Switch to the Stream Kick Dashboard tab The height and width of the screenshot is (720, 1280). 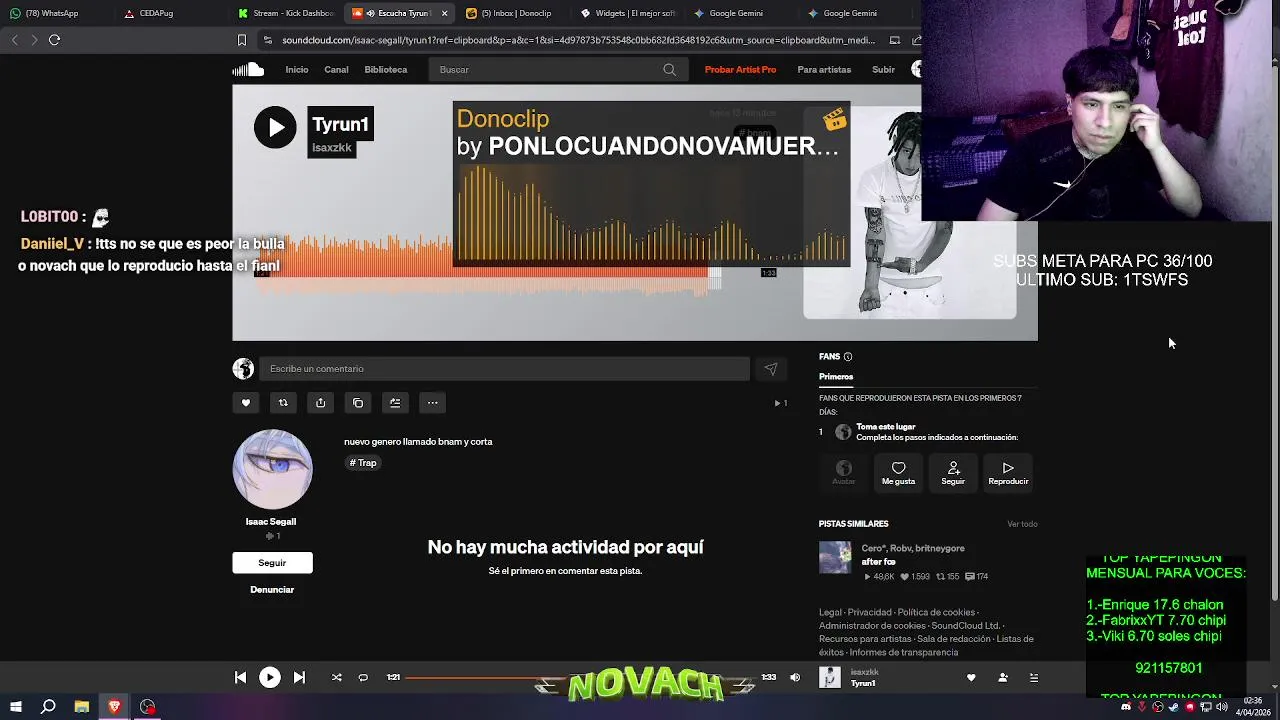click(286, 13)
